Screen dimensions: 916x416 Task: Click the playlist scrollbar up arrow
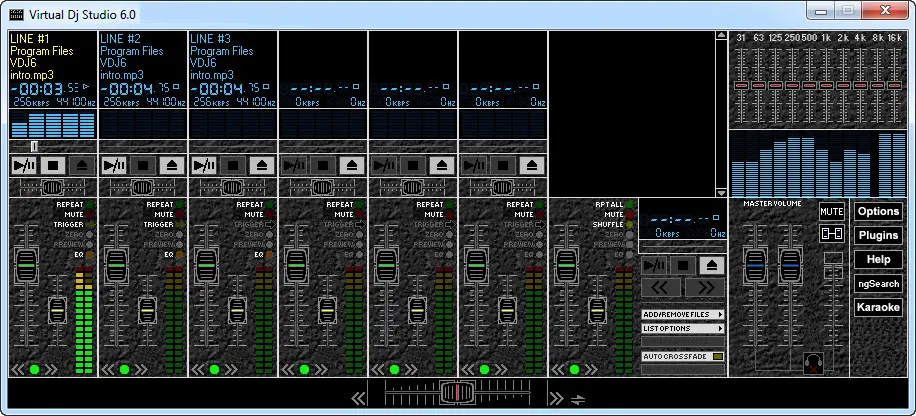721,36
